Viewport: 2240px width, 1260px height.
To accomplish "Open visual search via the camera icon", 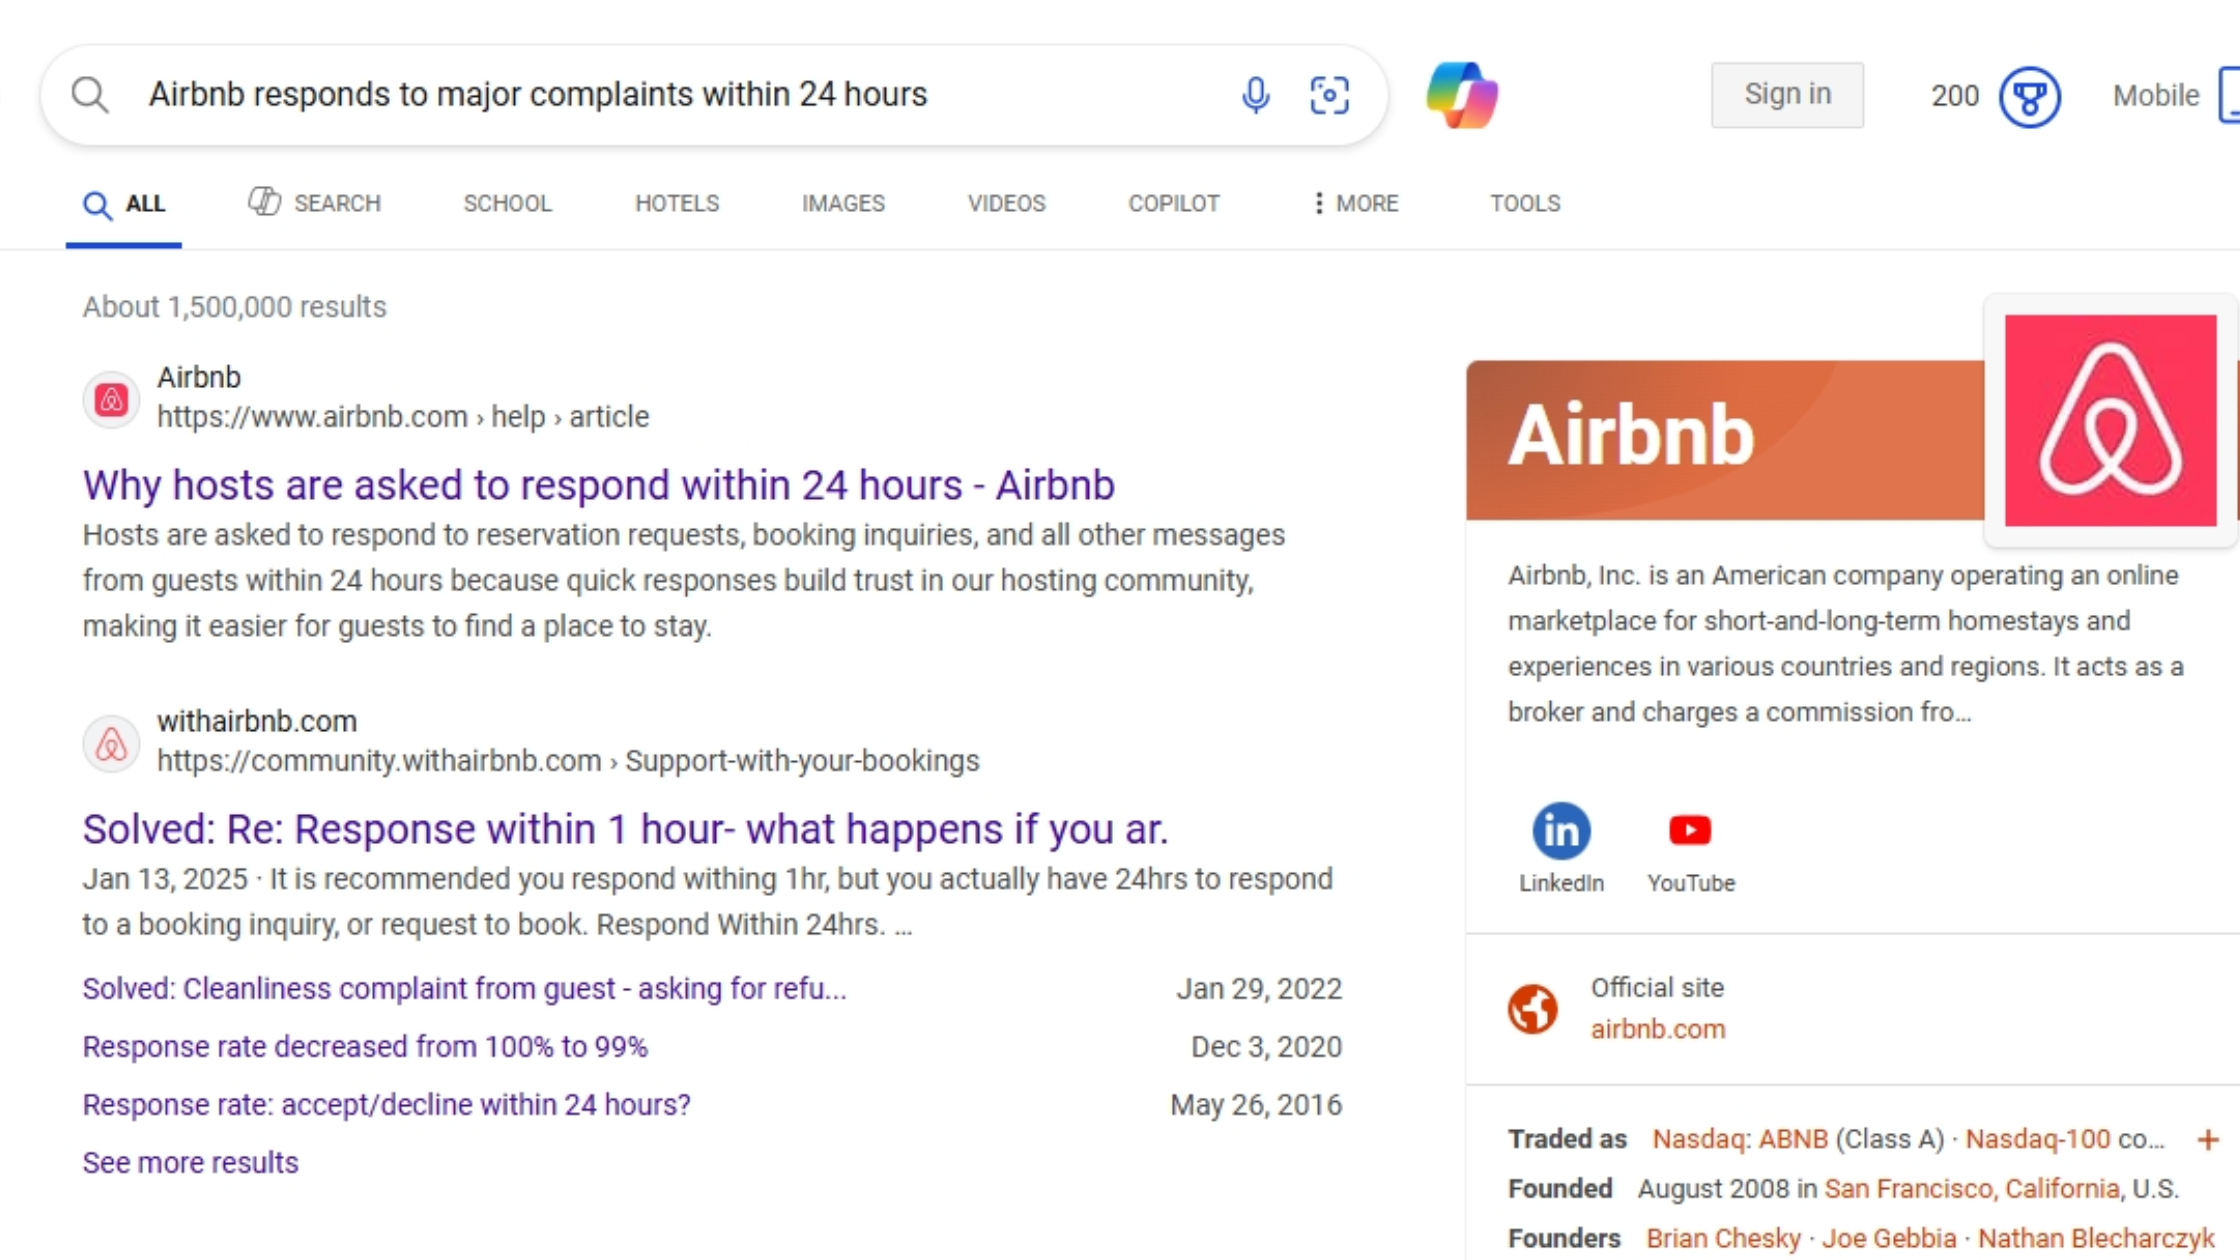I will coord(1330,95).
